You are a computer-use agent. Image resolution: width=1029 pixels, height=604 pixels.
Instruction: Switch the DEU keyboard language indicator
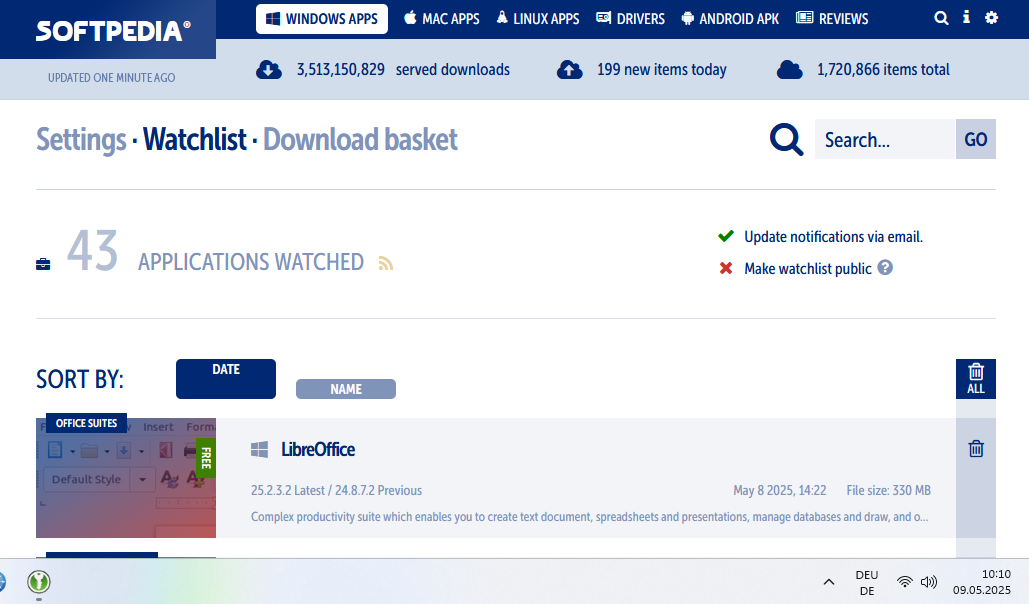867,582
